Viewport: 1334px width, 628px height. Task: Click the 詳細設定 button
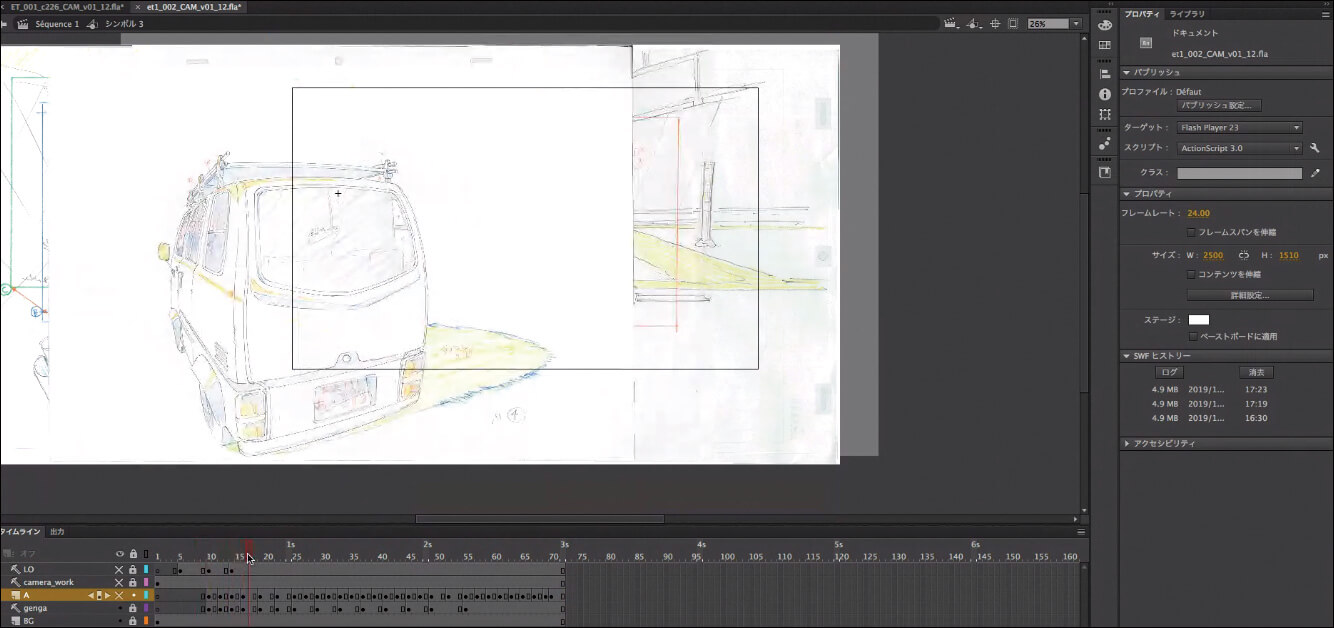pyautogui.click(x=1249, y=295)
